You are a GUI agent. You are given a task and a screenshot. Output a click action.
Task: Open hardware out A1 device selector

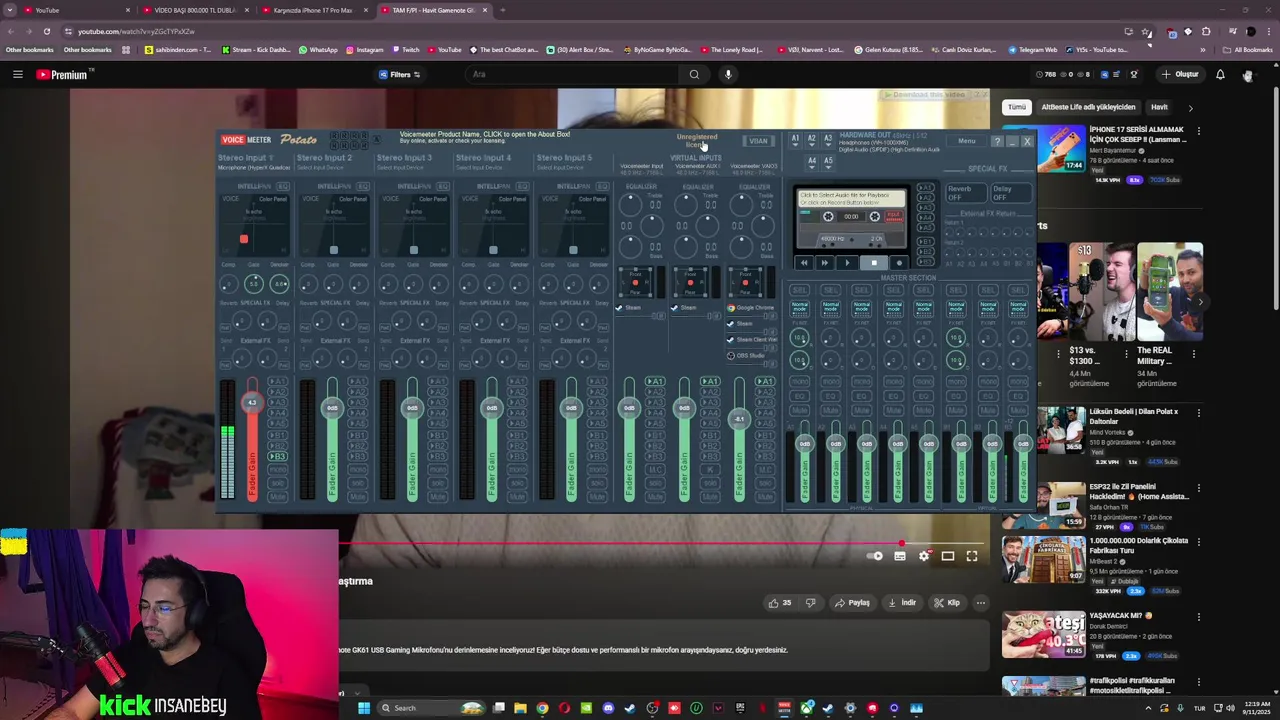tap(795, 140)
